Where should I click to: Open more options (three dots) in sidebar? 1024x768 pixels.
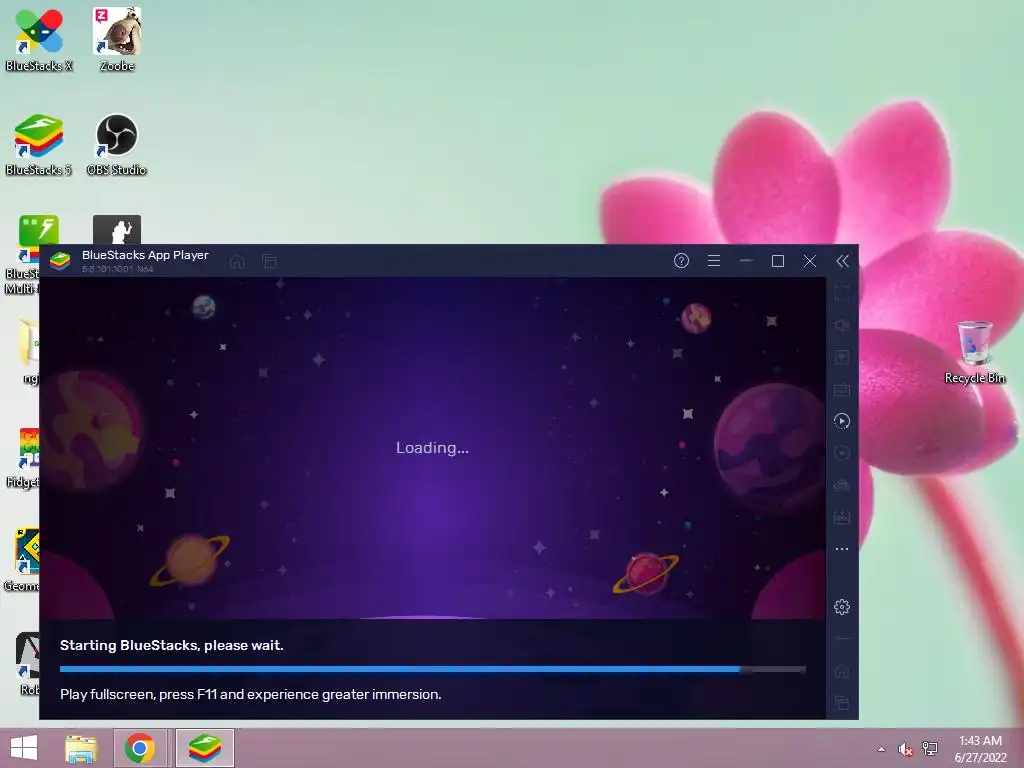click(x=842, y=549)
